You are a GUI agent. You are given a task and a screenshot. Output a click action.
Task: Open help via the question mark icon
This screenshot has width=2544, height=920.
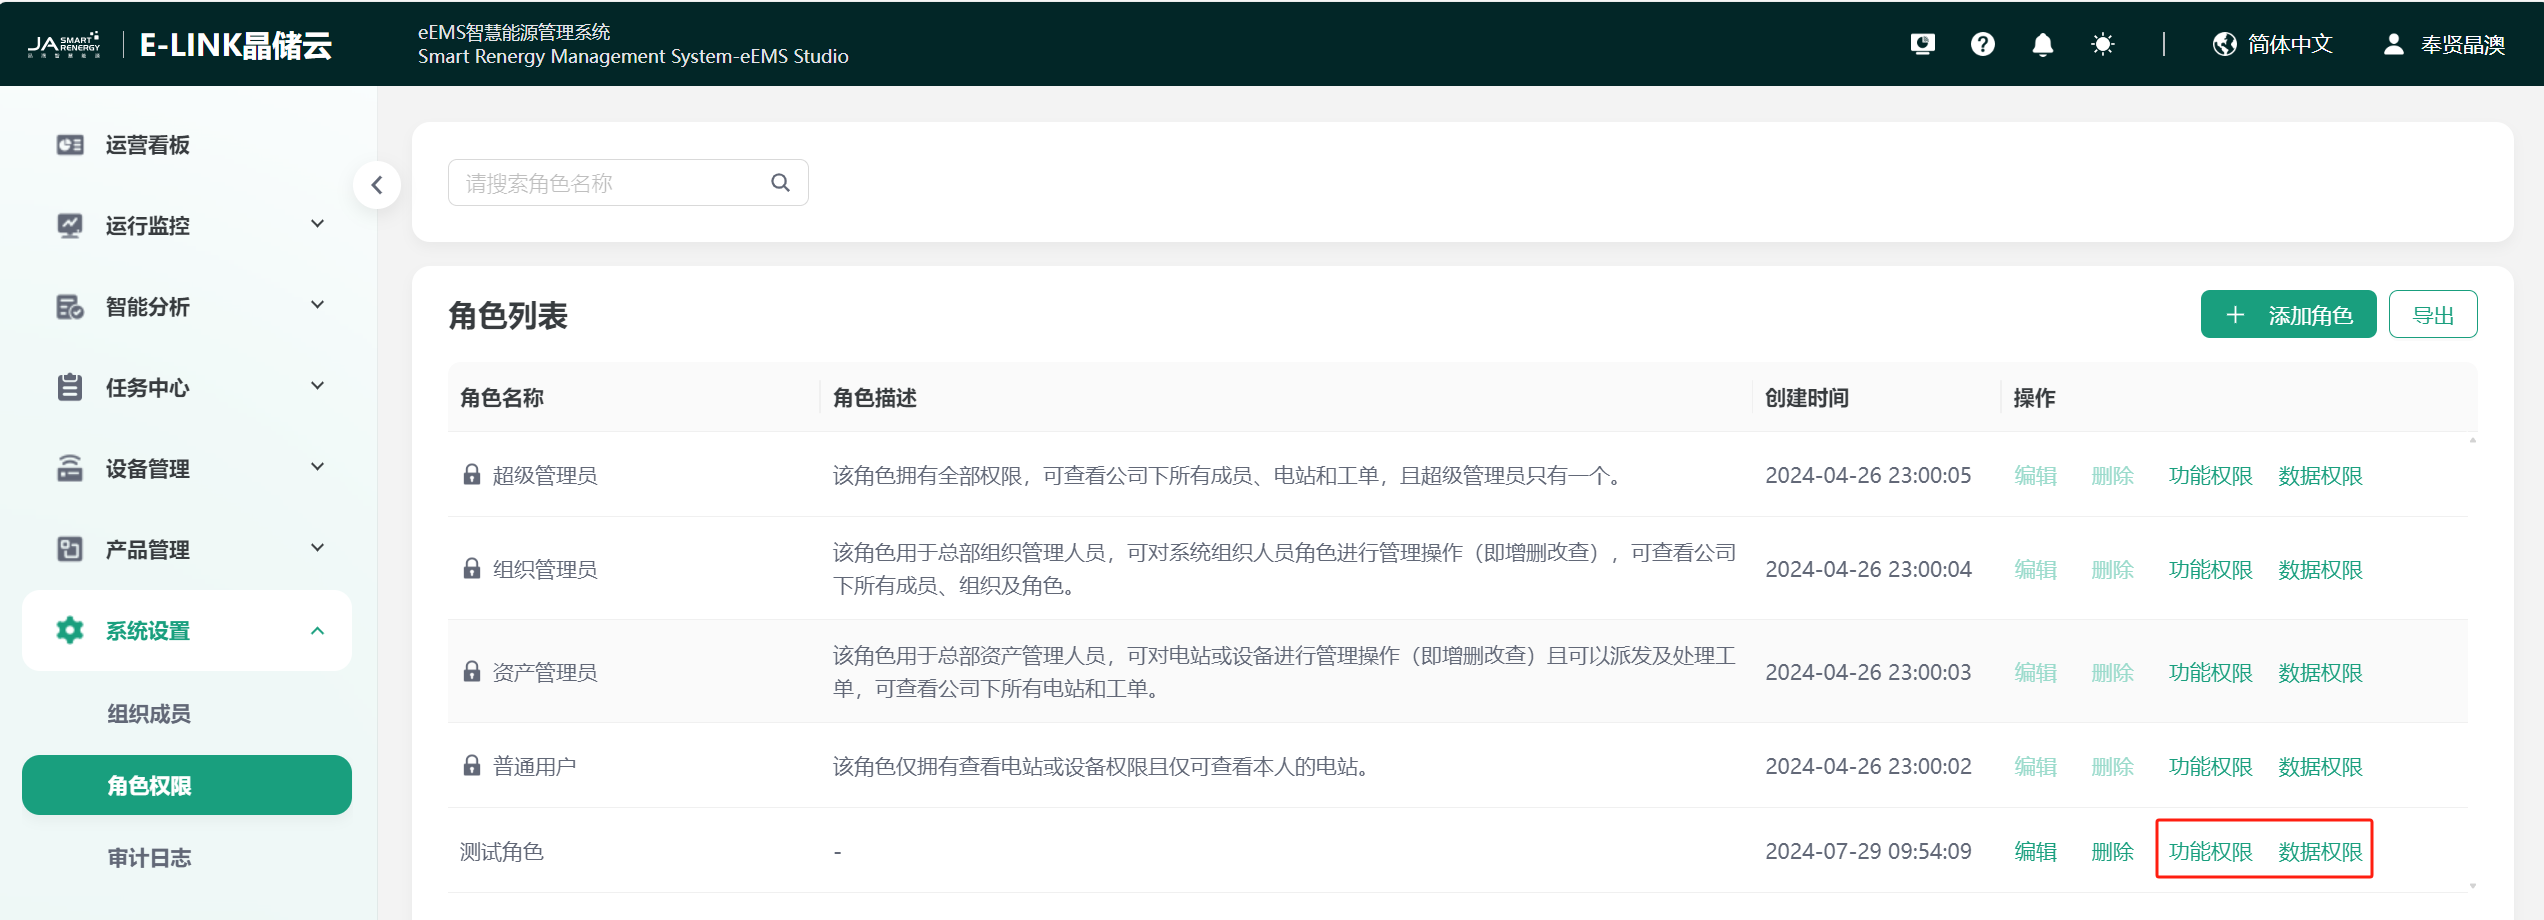1982,44
